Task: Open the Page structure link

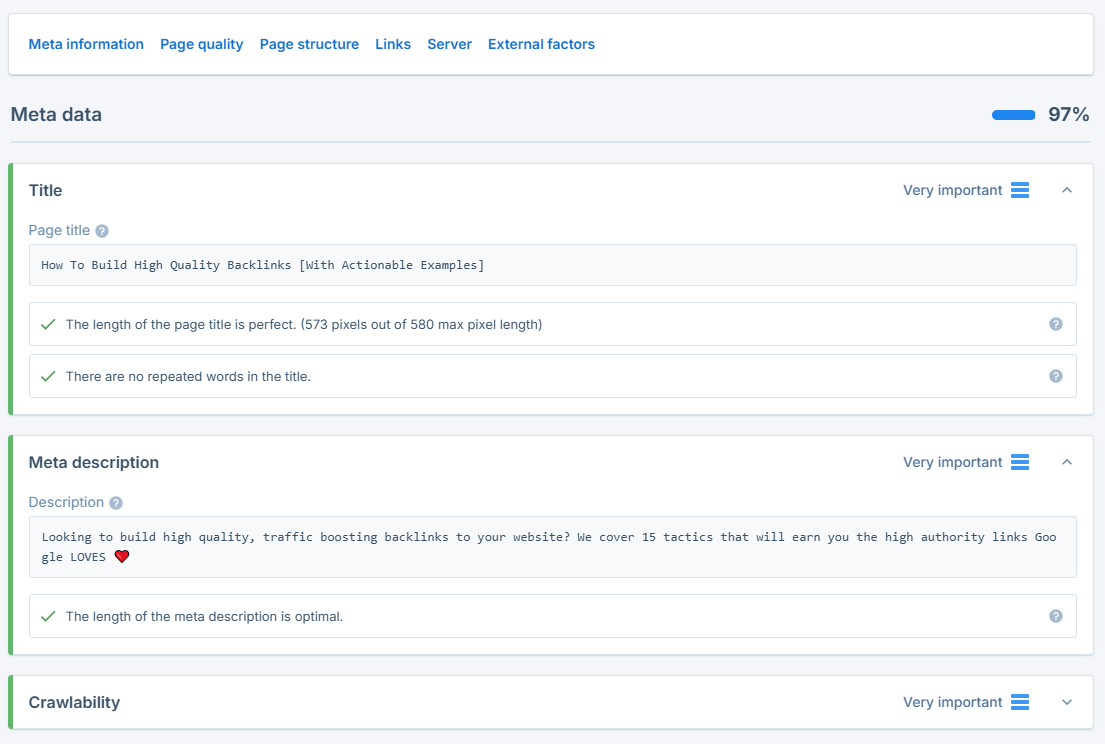Action: (x=309, y=44)
